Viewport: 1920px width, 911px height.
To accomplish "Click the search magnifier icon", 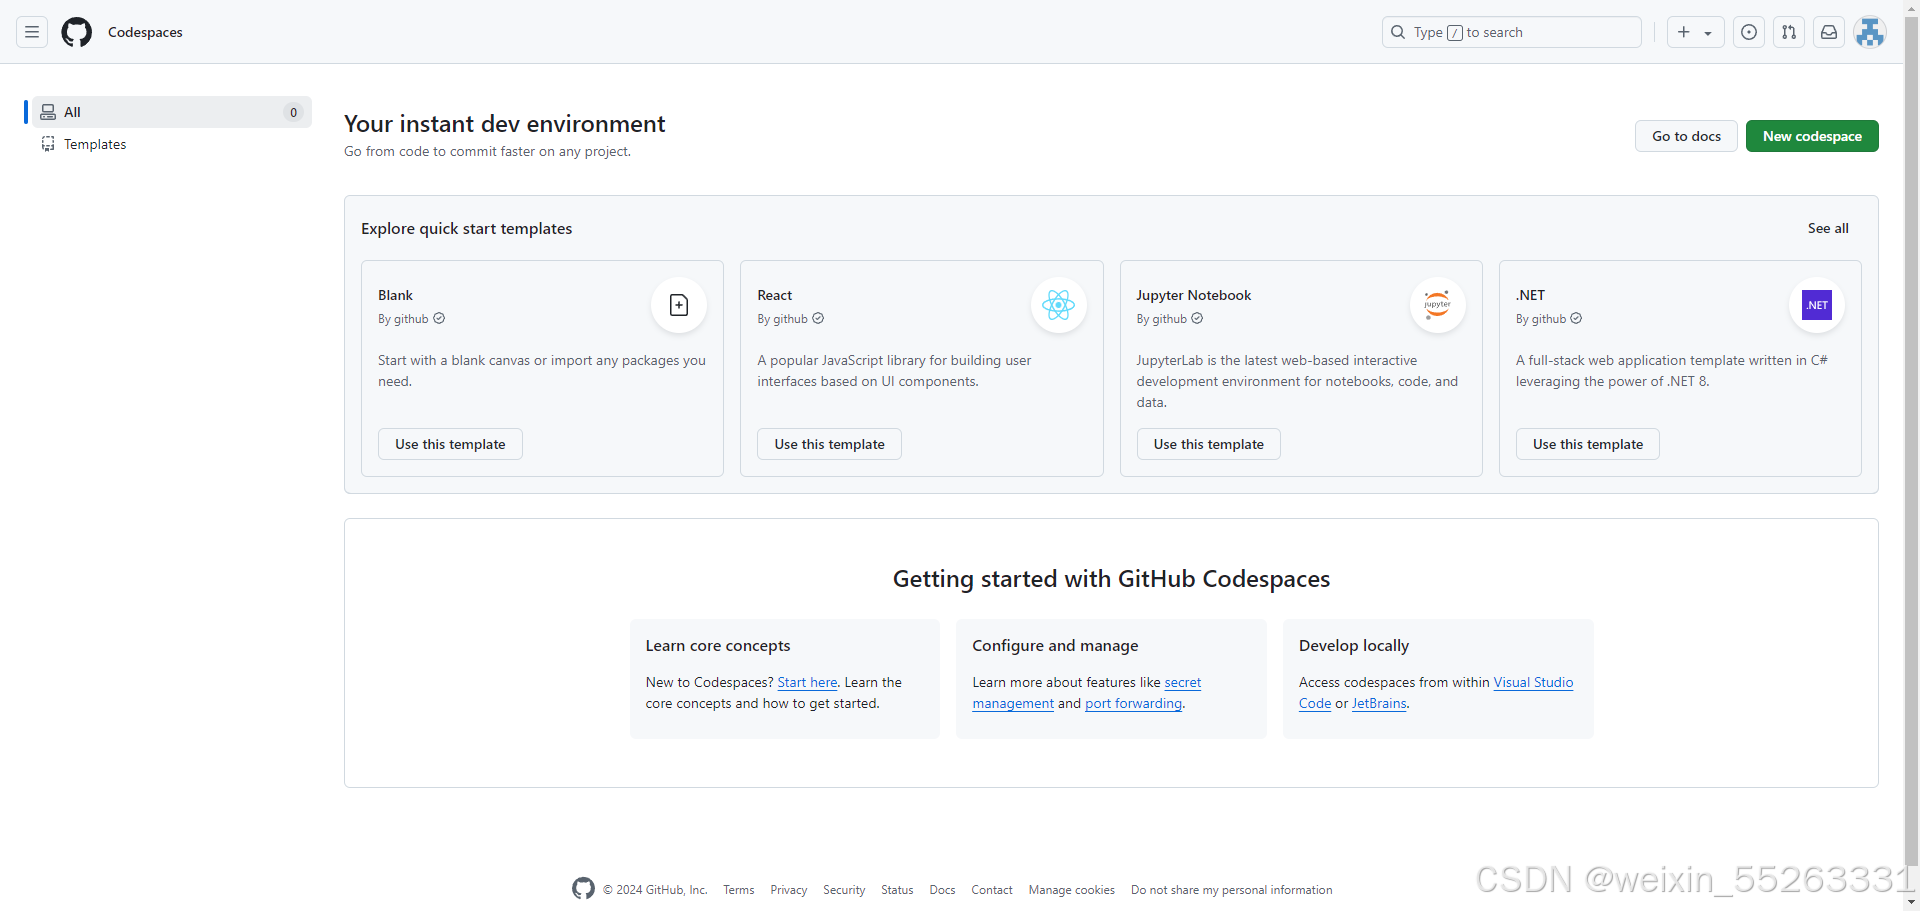I will pos(1398,32).
